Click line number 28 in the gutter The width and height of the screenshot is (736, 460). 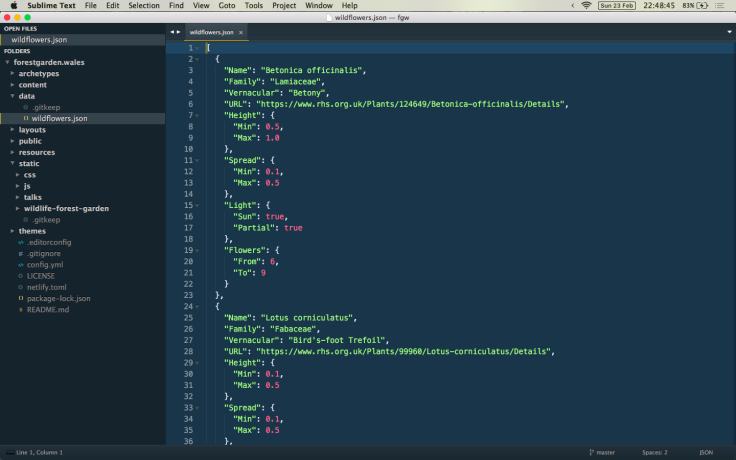[x=188, y=352]
